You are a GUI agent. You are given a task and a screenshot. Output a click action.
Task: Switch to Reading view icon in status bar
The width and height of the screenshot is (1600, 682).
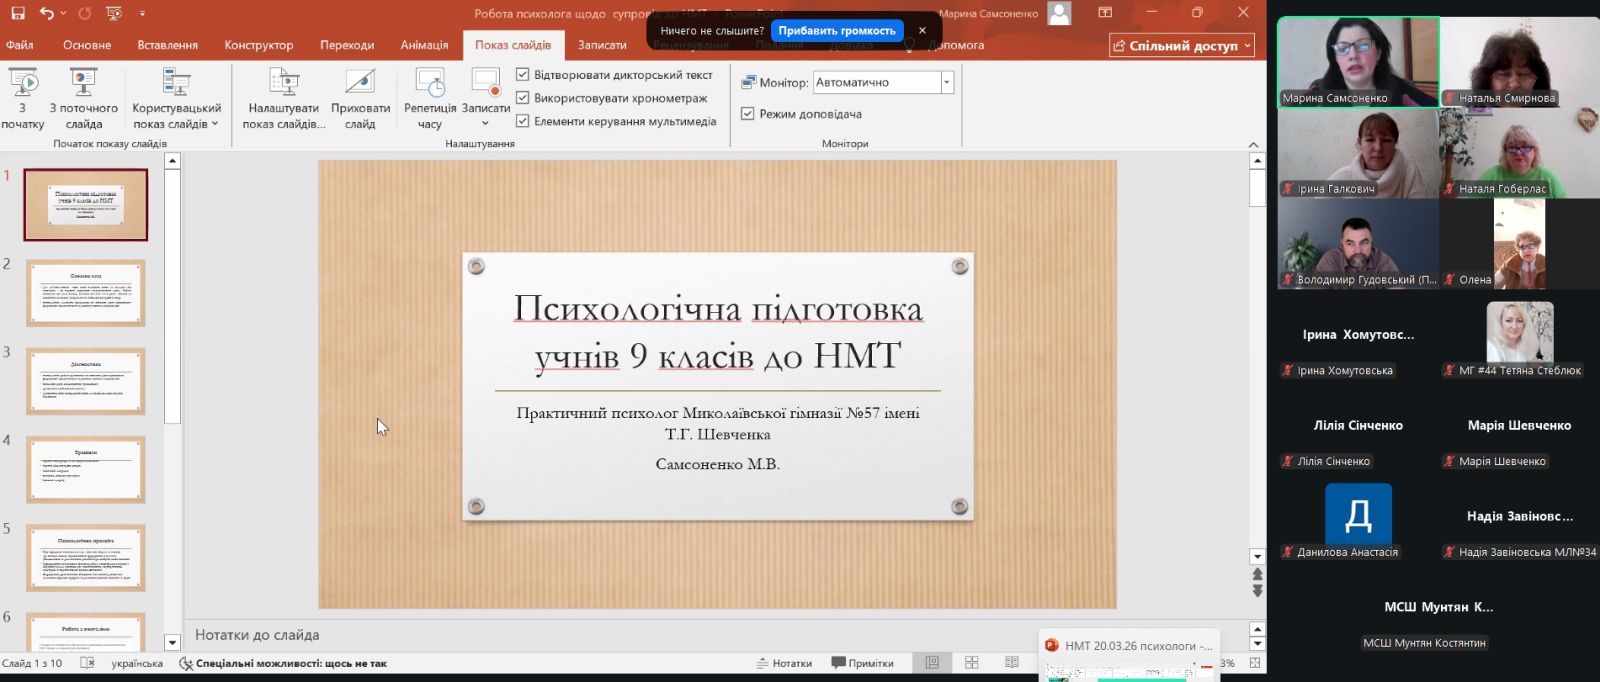click(1011, 663)
